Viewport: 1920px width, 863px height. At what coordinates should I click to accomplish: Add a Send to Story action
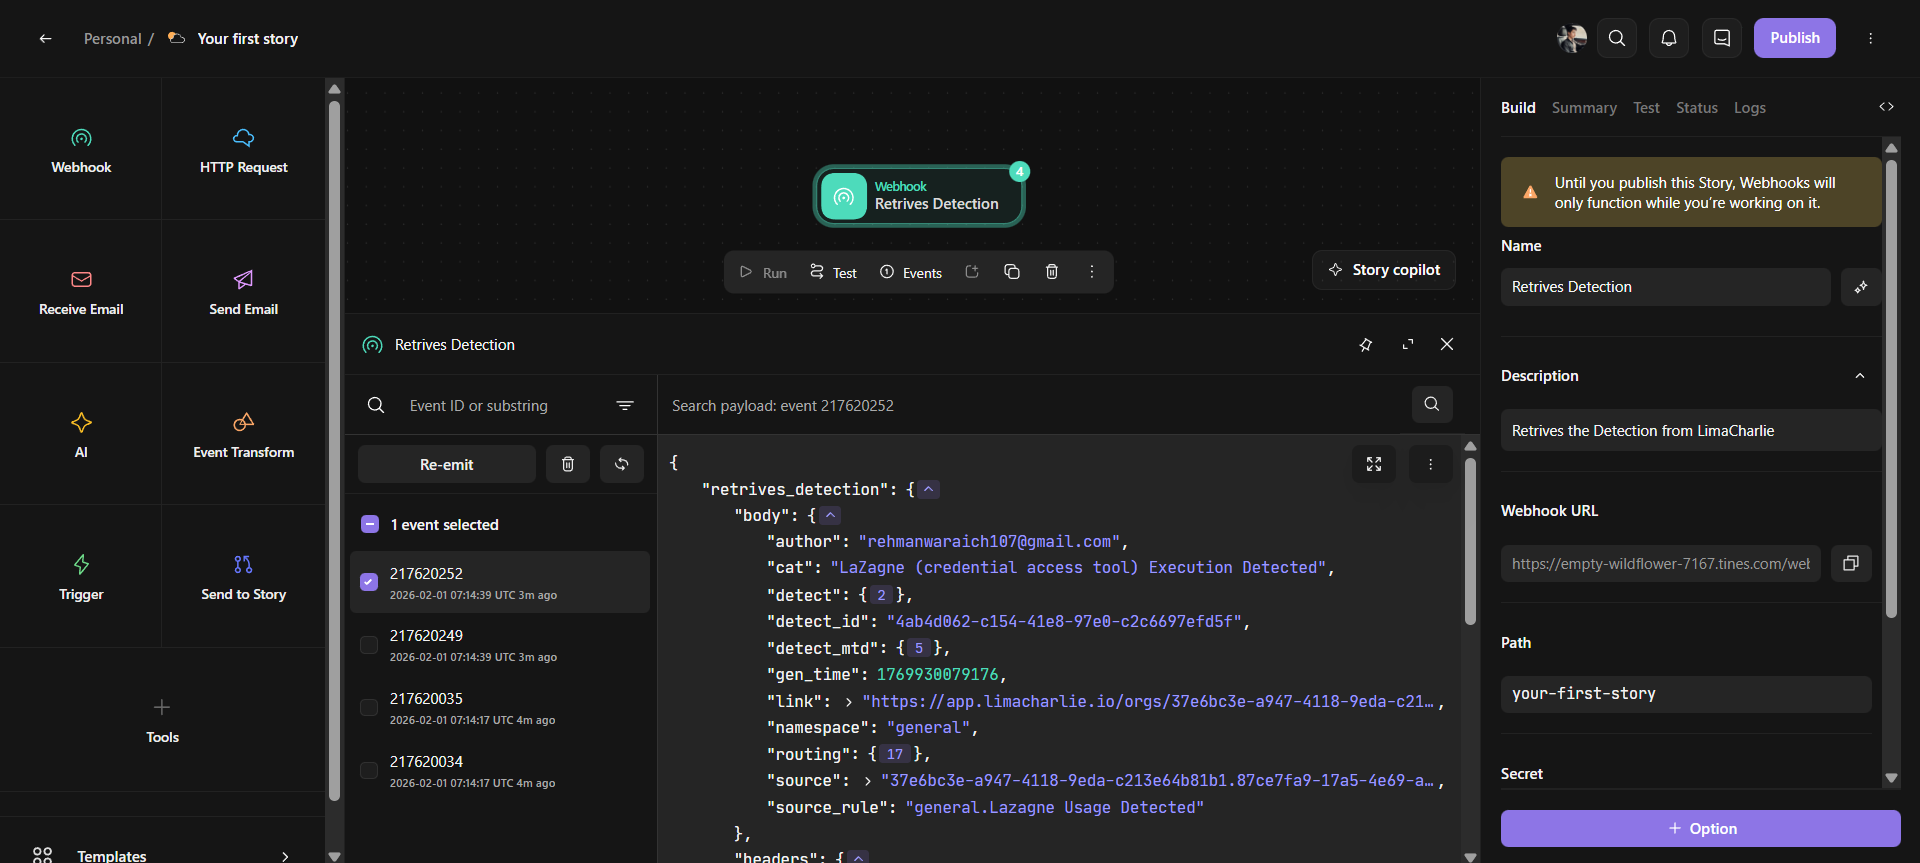pyautogui.click(x=244, y=577)
